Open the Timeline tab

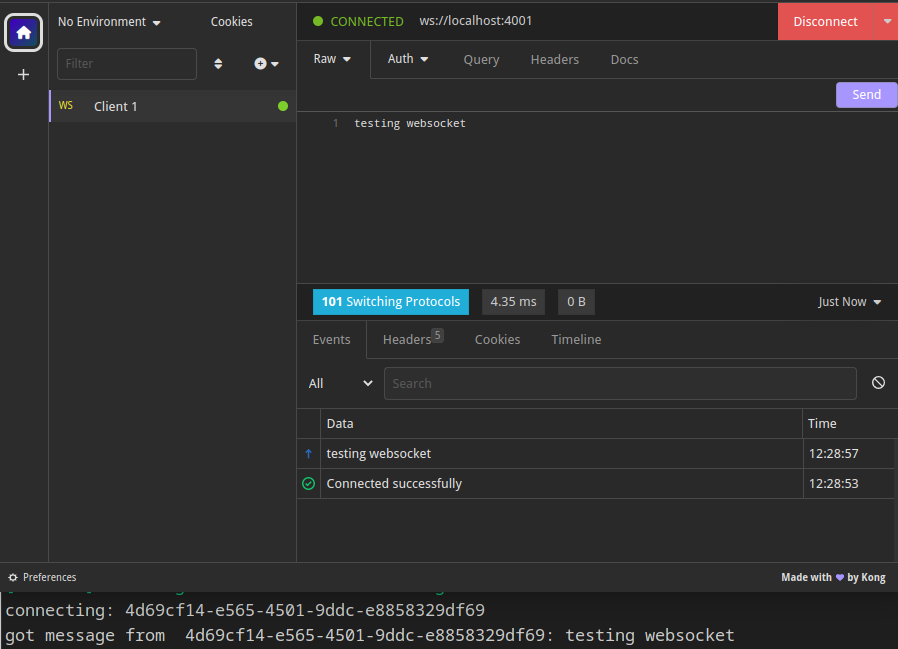(x=576, y=339)
